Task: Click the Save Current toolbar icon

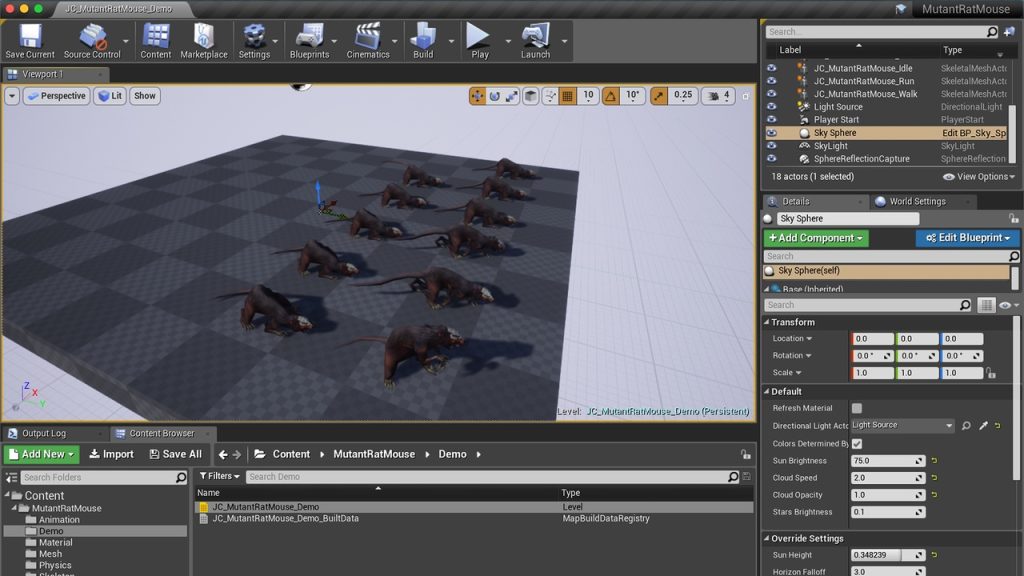Action: 30,40
